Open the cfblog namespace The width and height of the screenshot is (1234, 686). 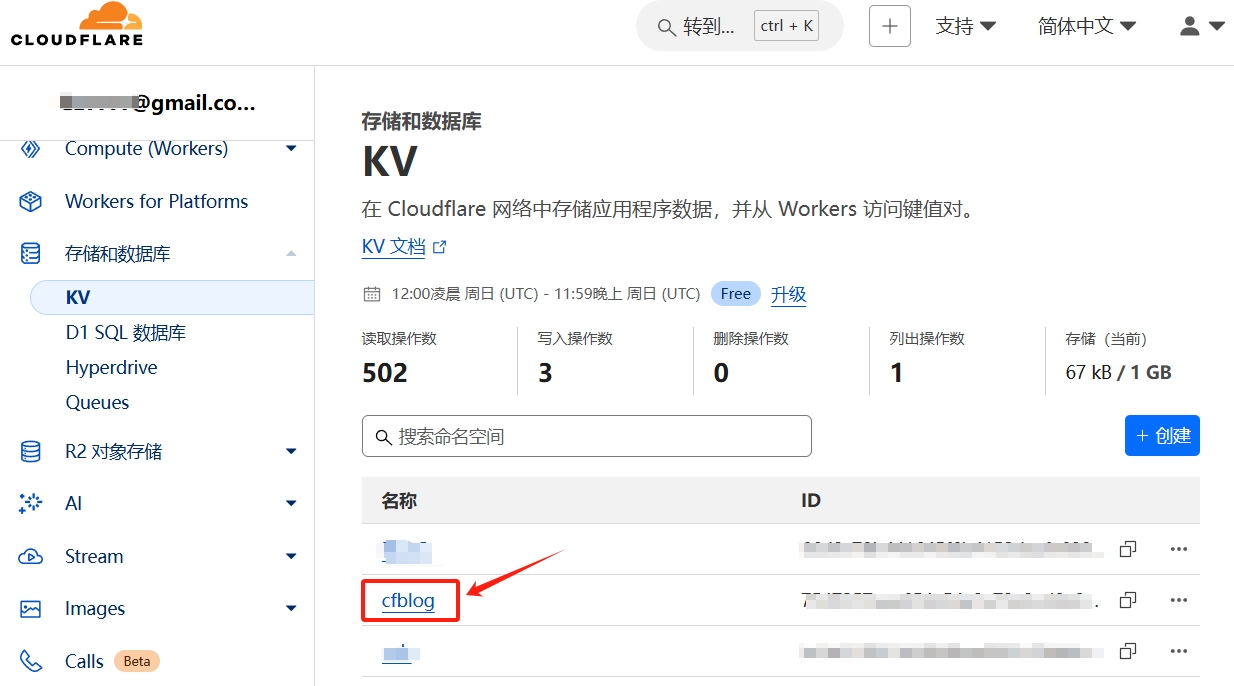click(x=410, y=600)
